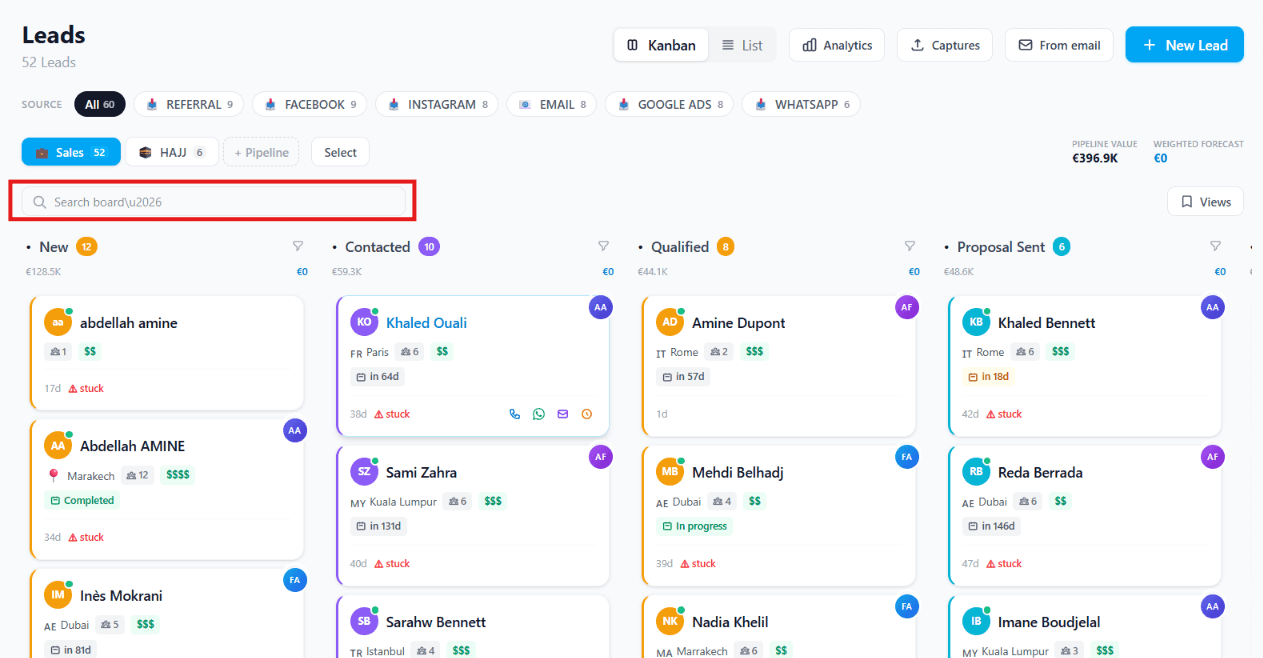Filter leads by EMAIL source
The height and width of the screenshot is (658, 1263).
coord(552,104)
